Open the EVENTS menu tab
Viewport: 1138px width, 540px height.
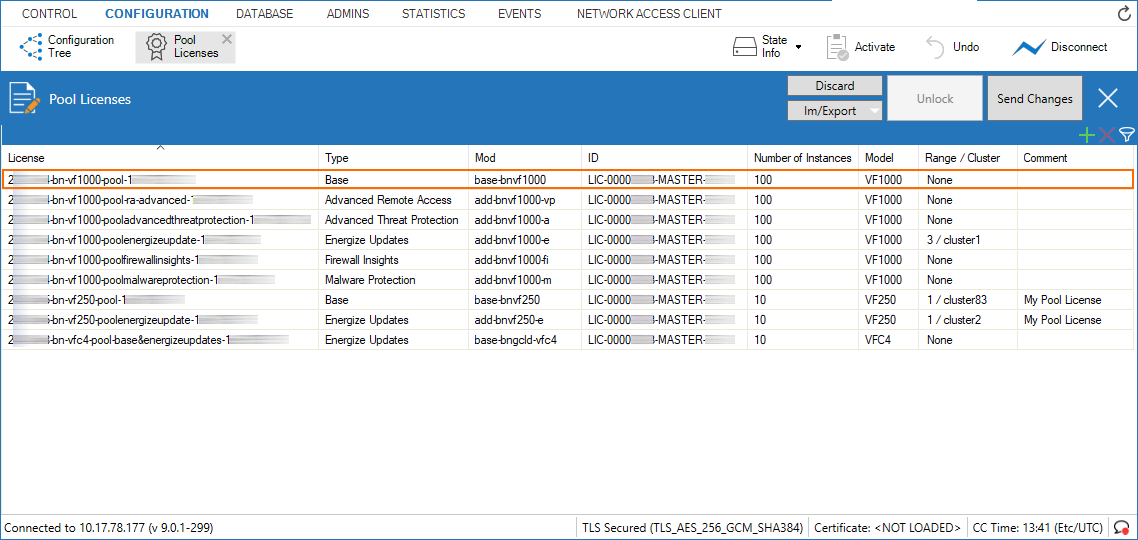pos(520,13)
